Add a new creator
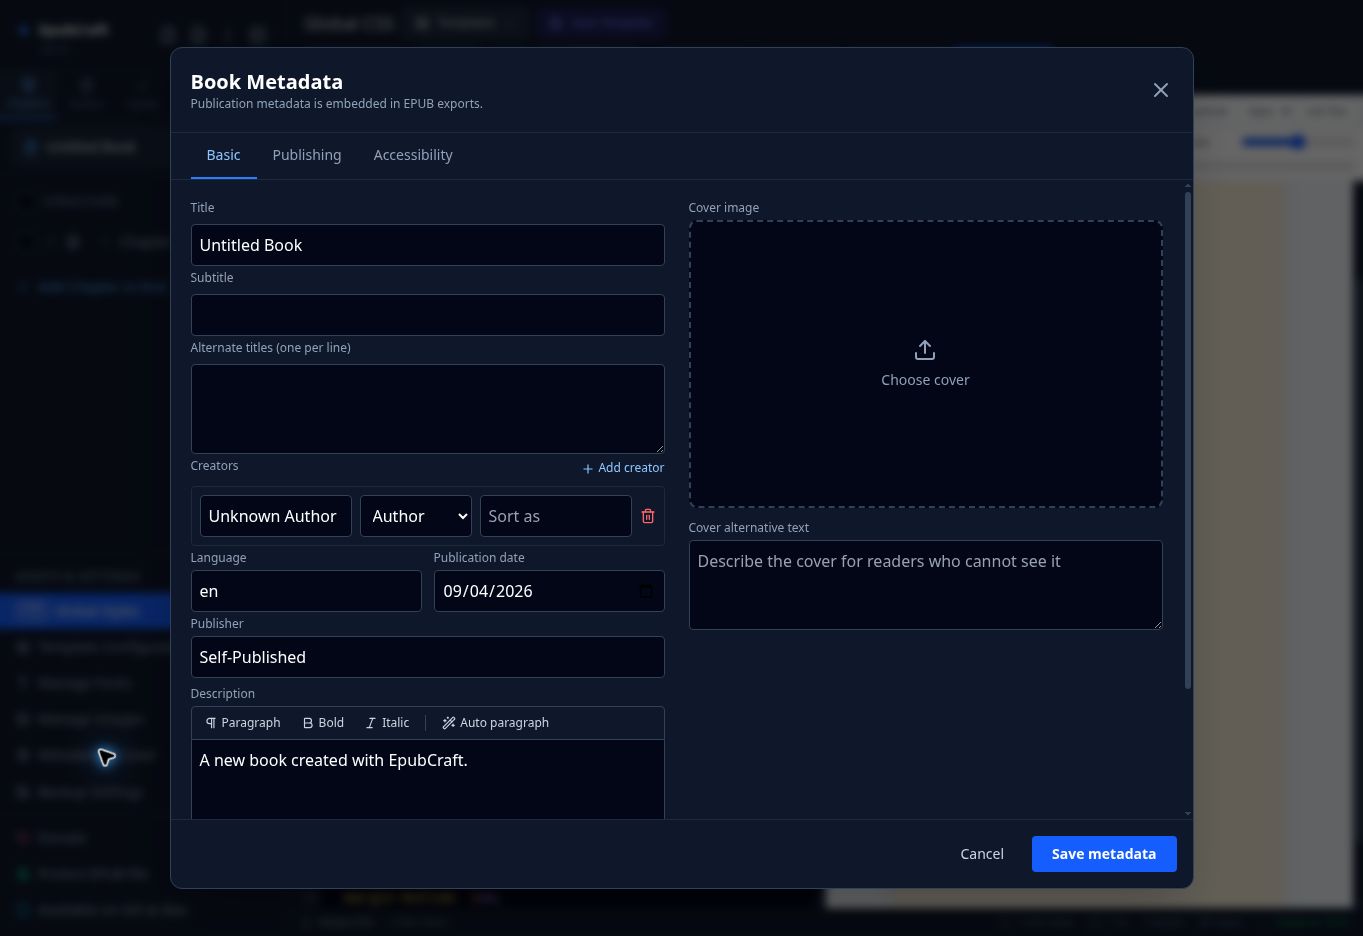The image size is (1363, 936). point(623,468)
